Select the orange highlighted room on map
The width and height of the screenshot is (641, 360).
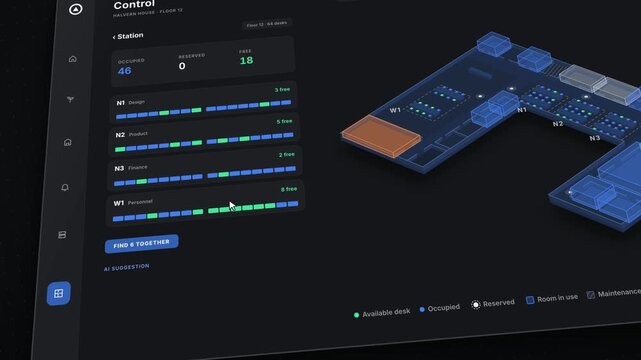380,136
